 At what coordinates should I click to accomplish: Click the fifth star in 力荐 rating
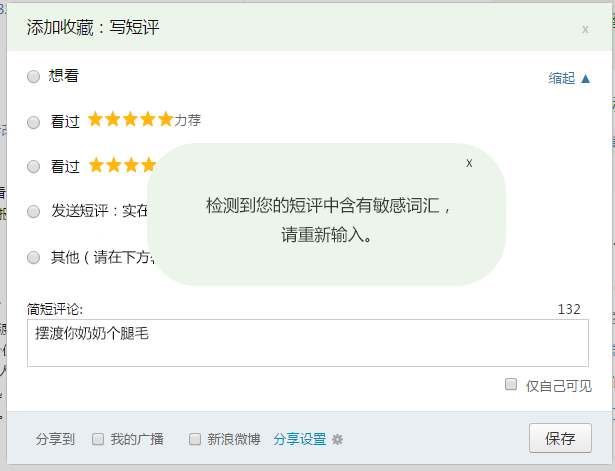pos(165,120)
